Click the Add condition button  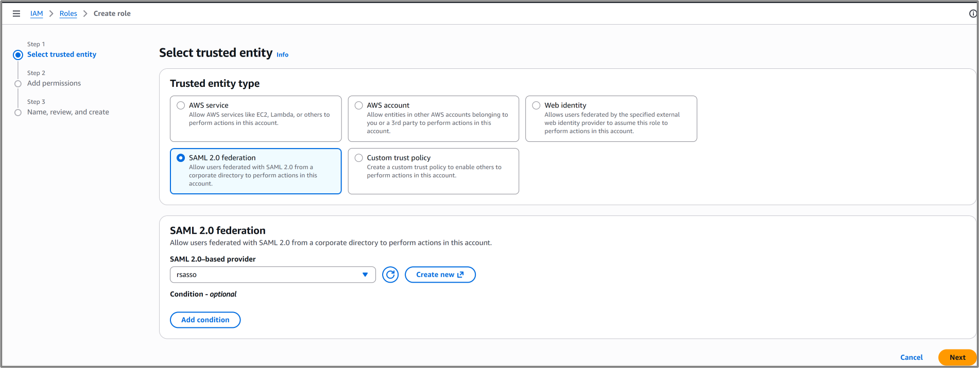(x=205, y=320)
